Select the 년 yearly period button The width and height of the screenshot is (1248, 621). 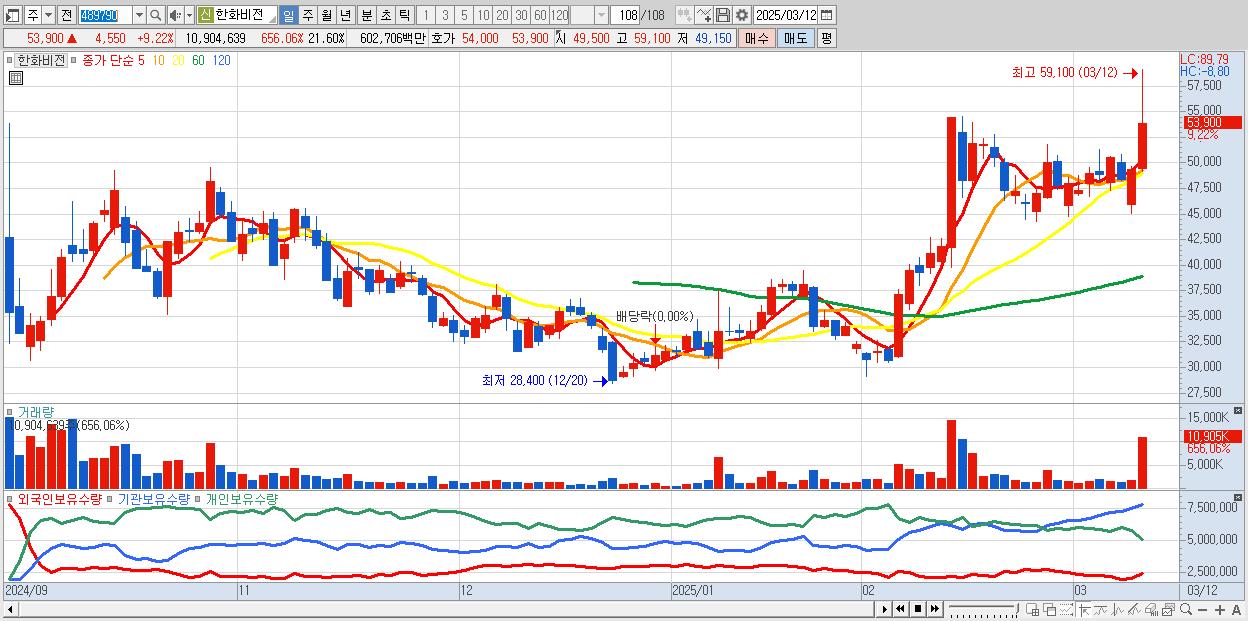[345, 15]
